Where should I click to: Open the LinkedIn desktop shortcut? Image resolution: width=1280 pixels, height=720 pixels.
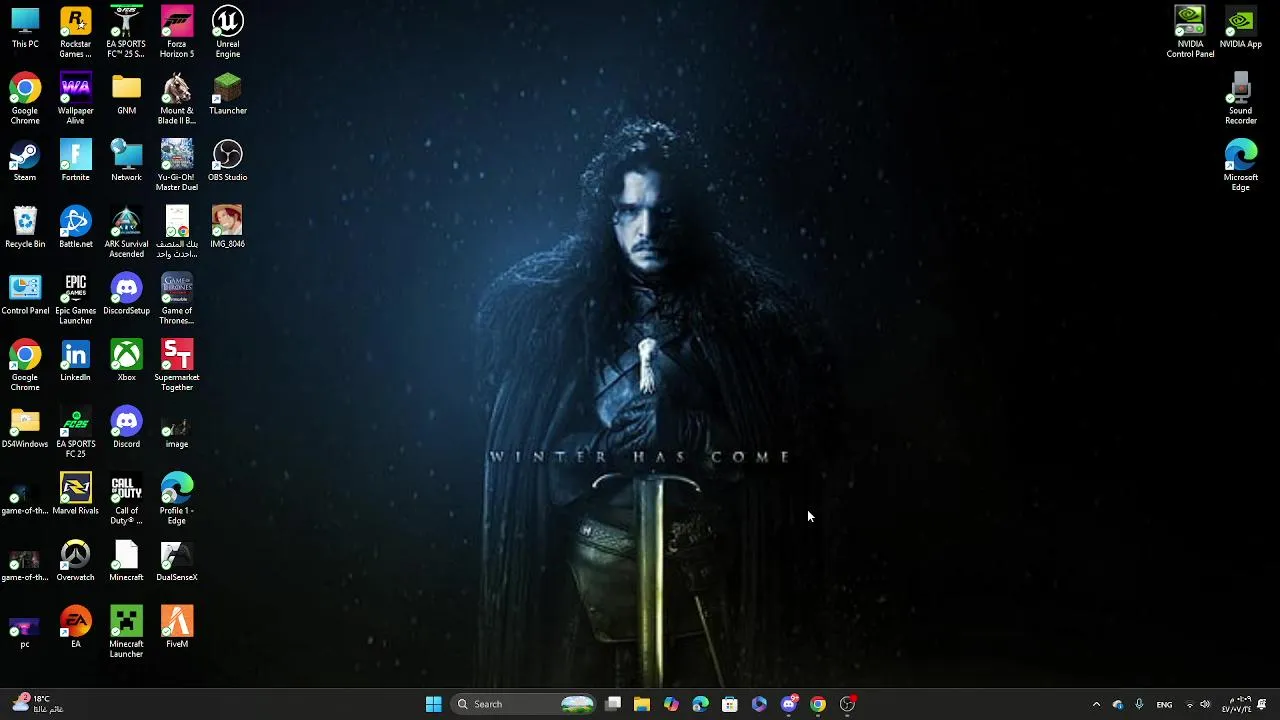75,361
